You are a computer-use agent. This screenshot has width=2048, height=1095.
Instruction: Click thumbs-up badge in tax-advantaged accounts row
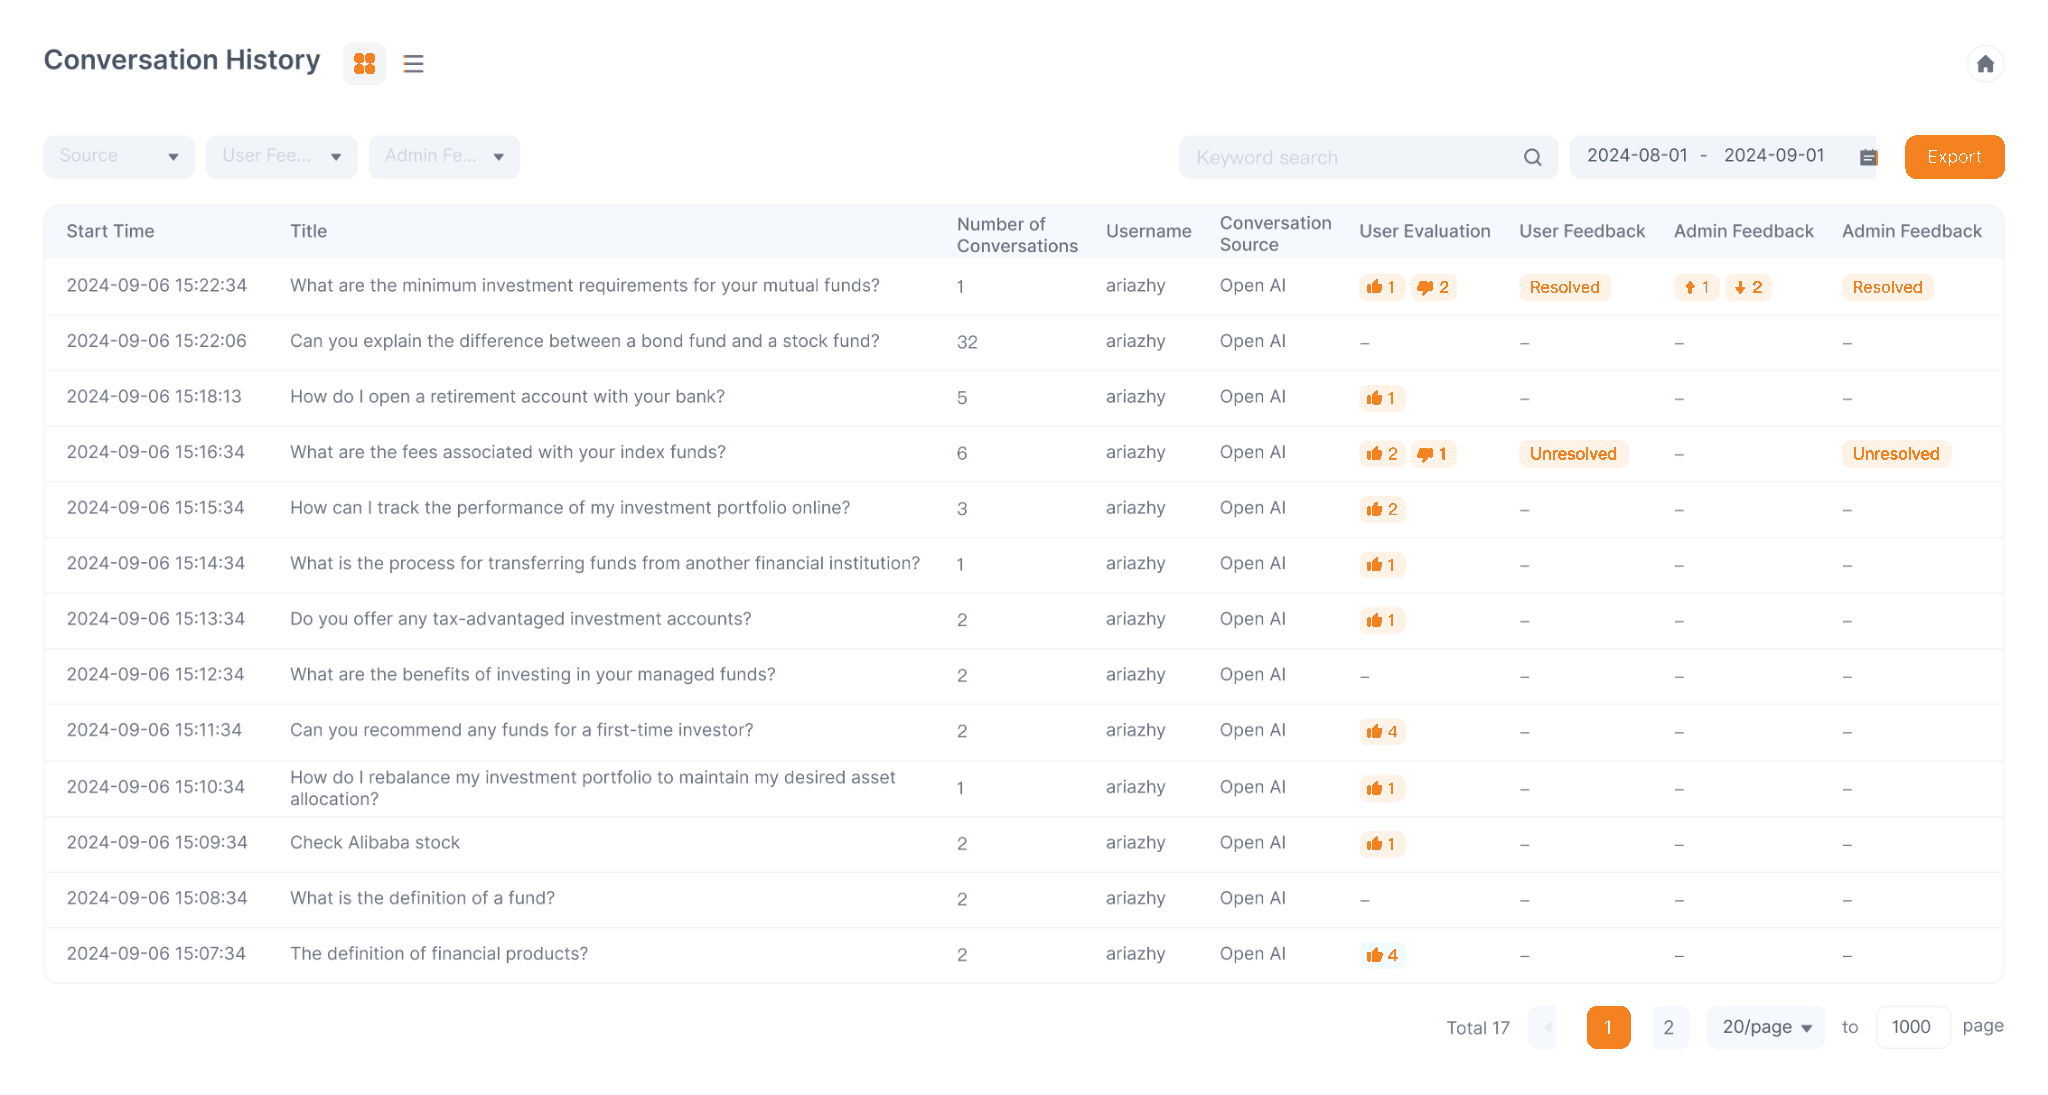coord(1382,621)
